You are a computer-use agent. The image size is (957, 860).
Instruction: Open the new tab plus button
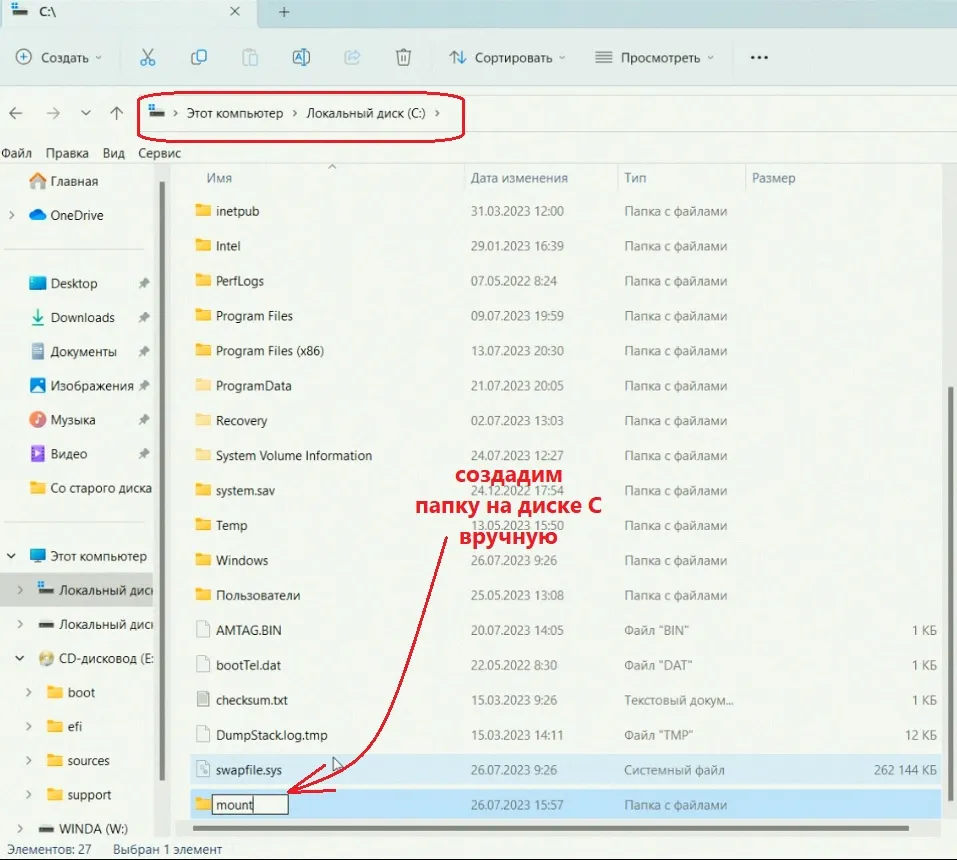(284, 12)
